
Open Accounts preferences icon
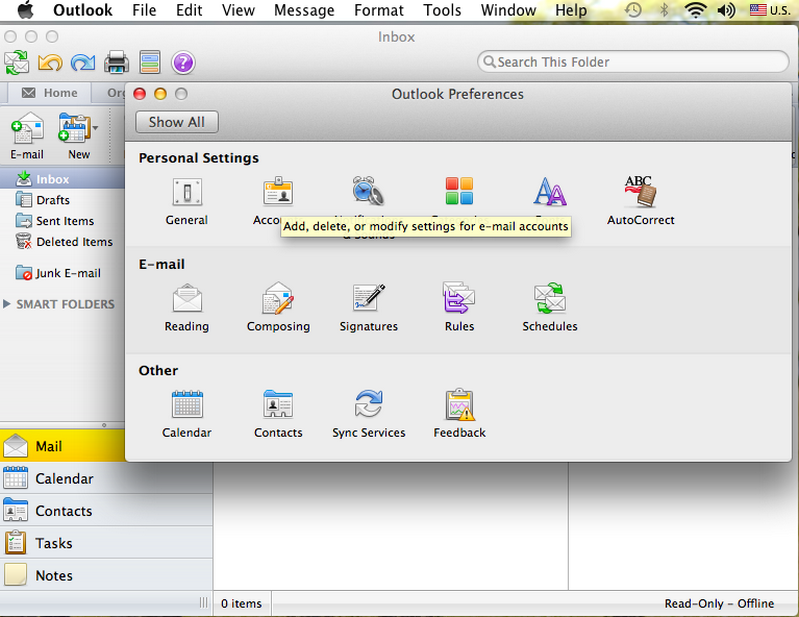(278, 192)
